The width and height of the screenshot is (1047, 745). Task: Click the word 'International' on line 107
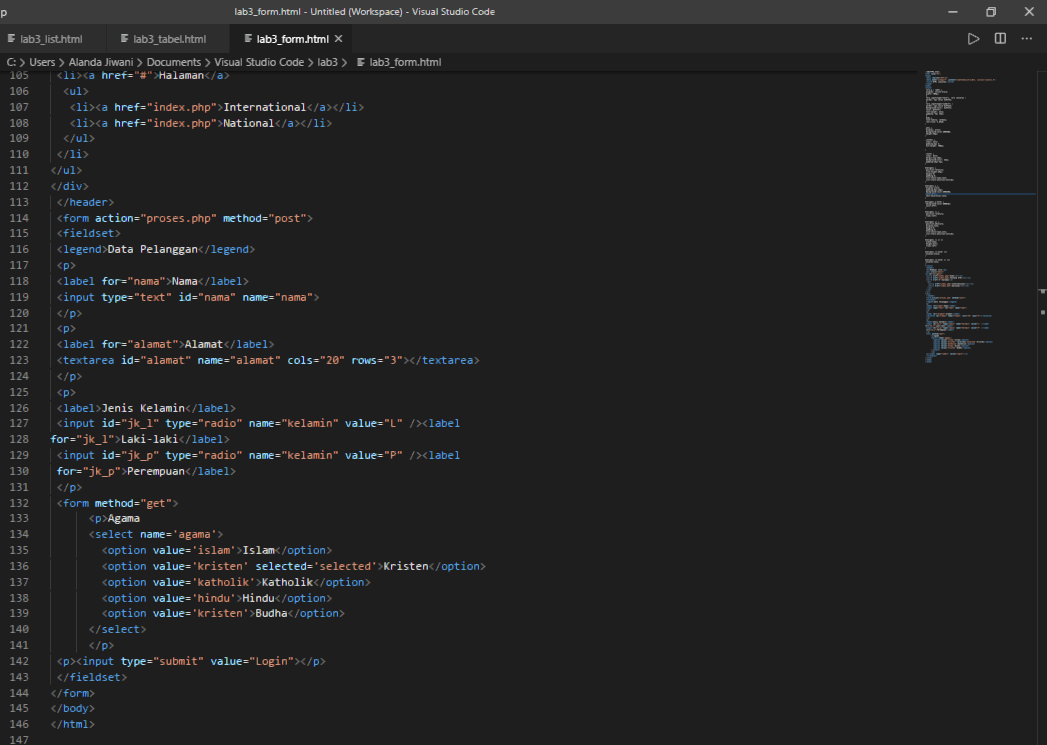coord(265,107)
